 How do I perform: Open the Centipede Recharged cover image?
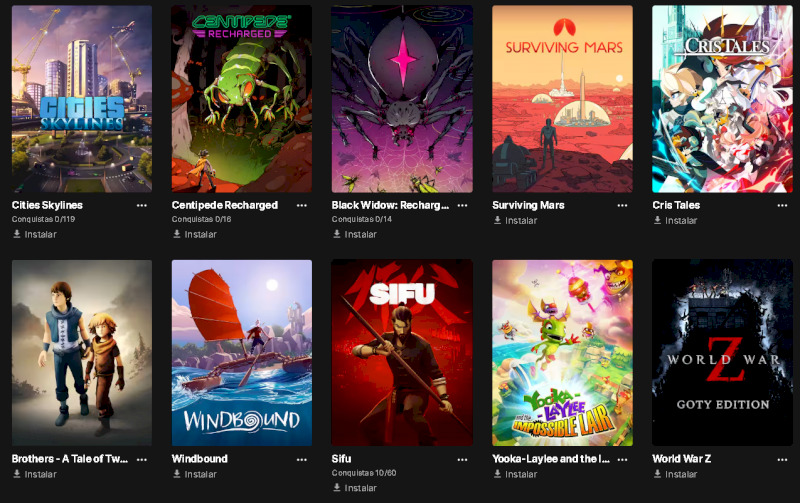(242, 99)
